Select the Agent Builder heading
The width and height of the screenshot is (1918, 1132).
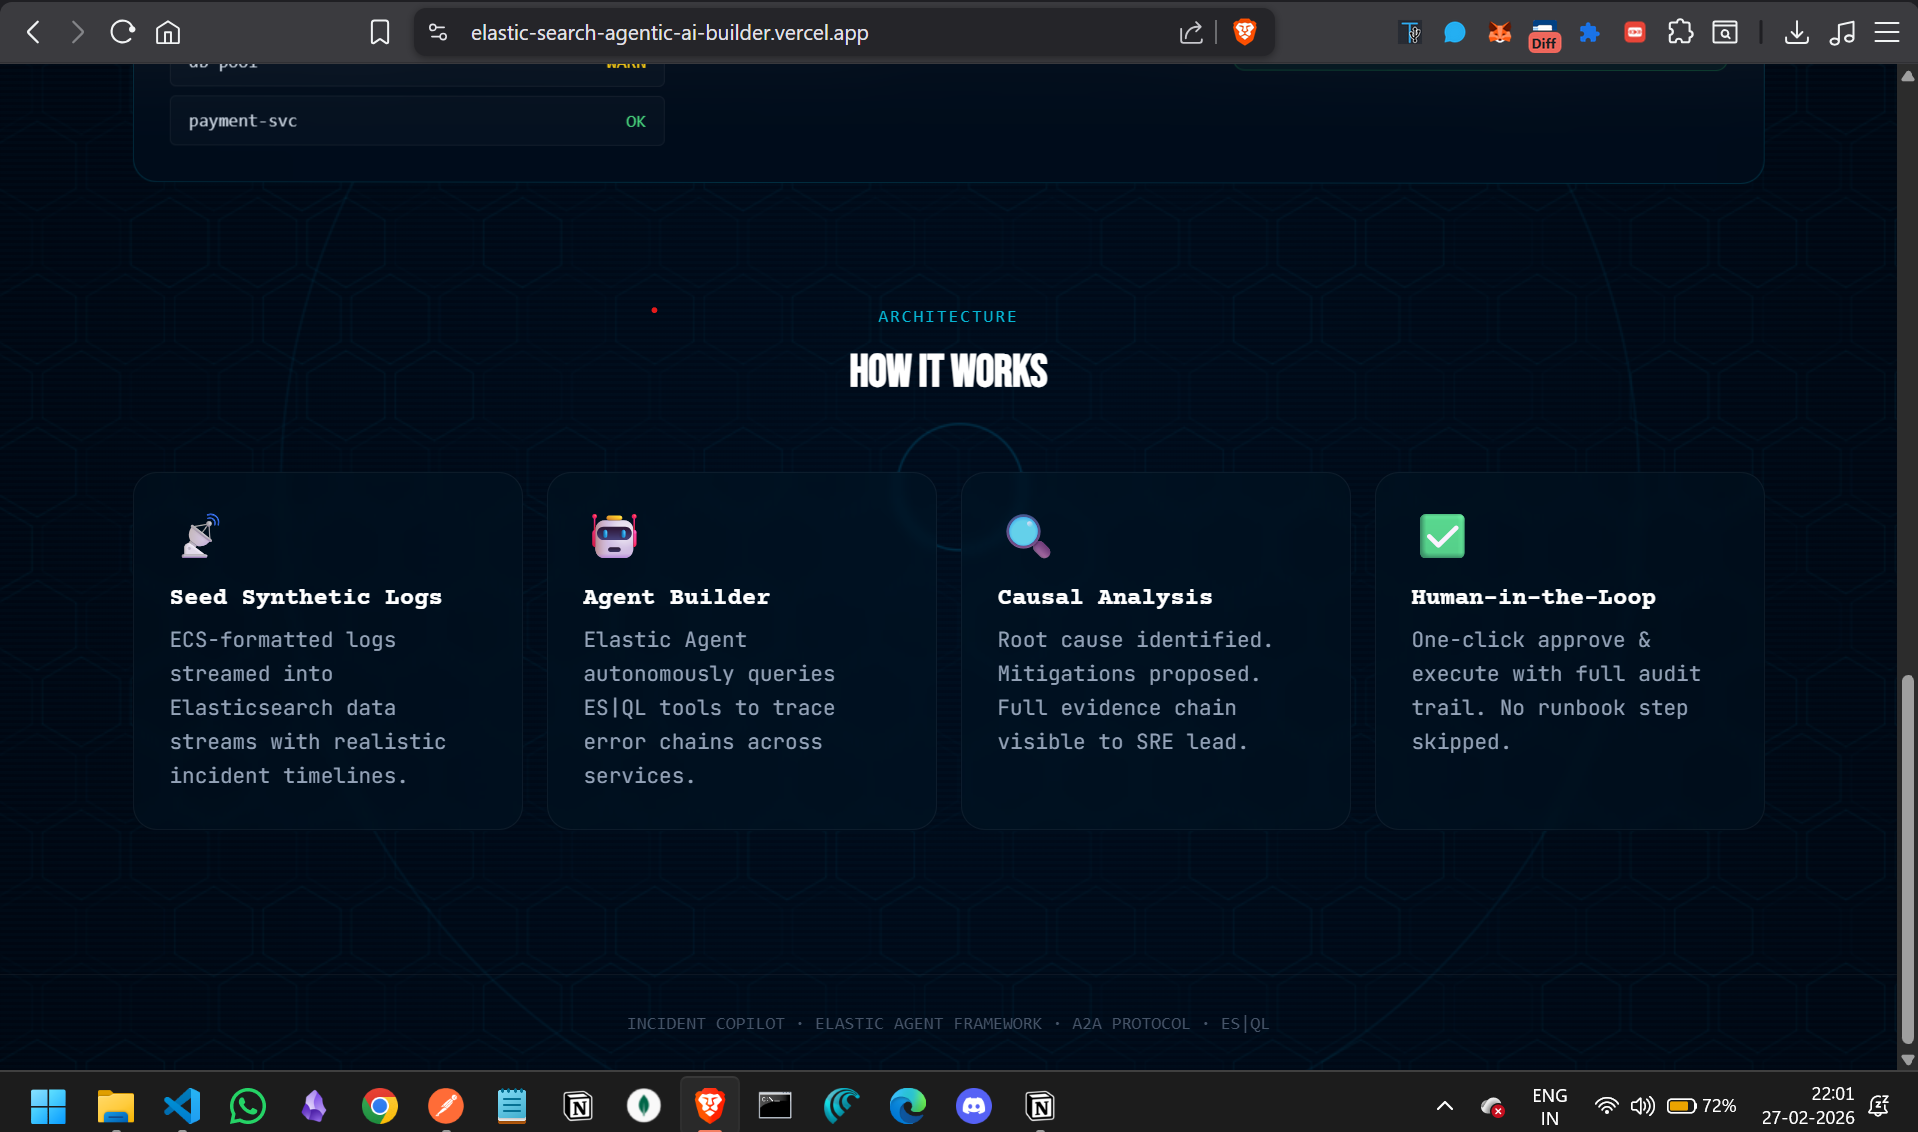coord(677,597)
